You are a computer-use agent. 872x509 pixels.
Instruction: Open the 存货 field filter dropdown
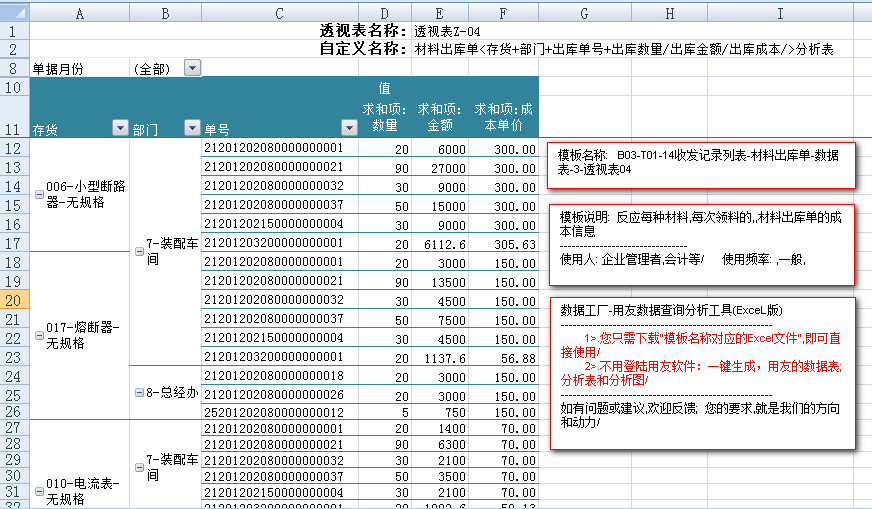tap(120, 128)
